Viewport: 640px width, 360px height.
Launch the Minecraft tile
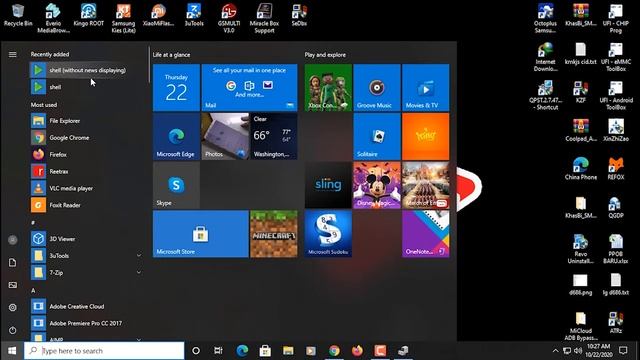(x=273, y=233)
